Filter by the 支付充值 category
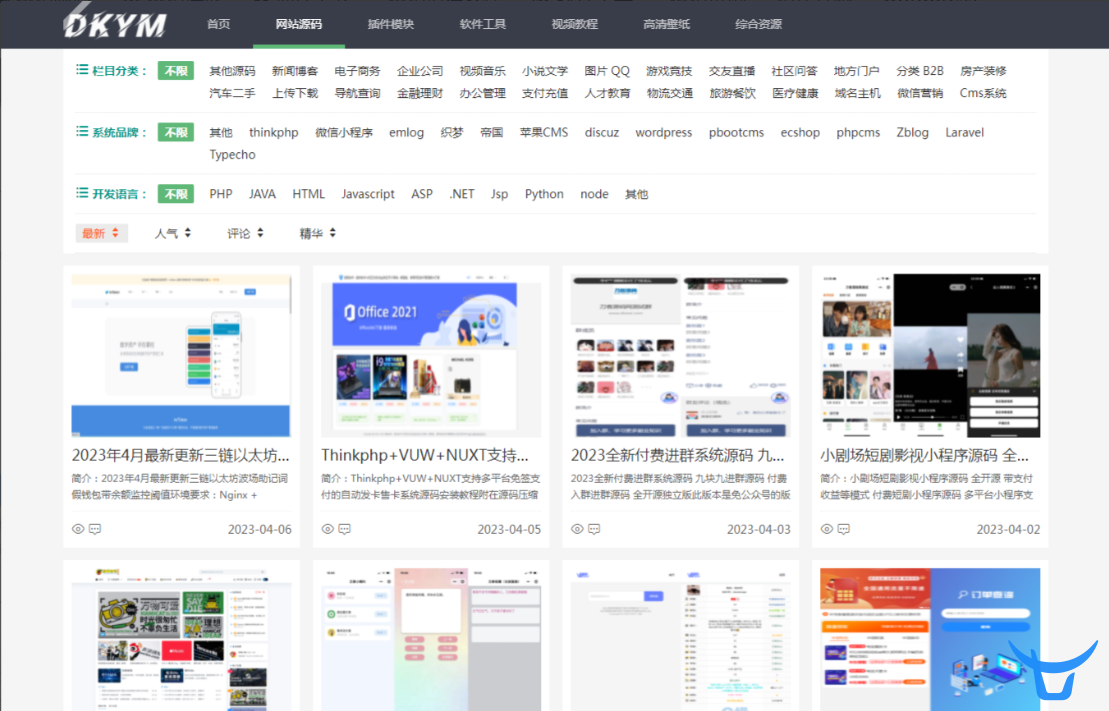Screen dimensions: 1109x711 click(x=545, y=93)
